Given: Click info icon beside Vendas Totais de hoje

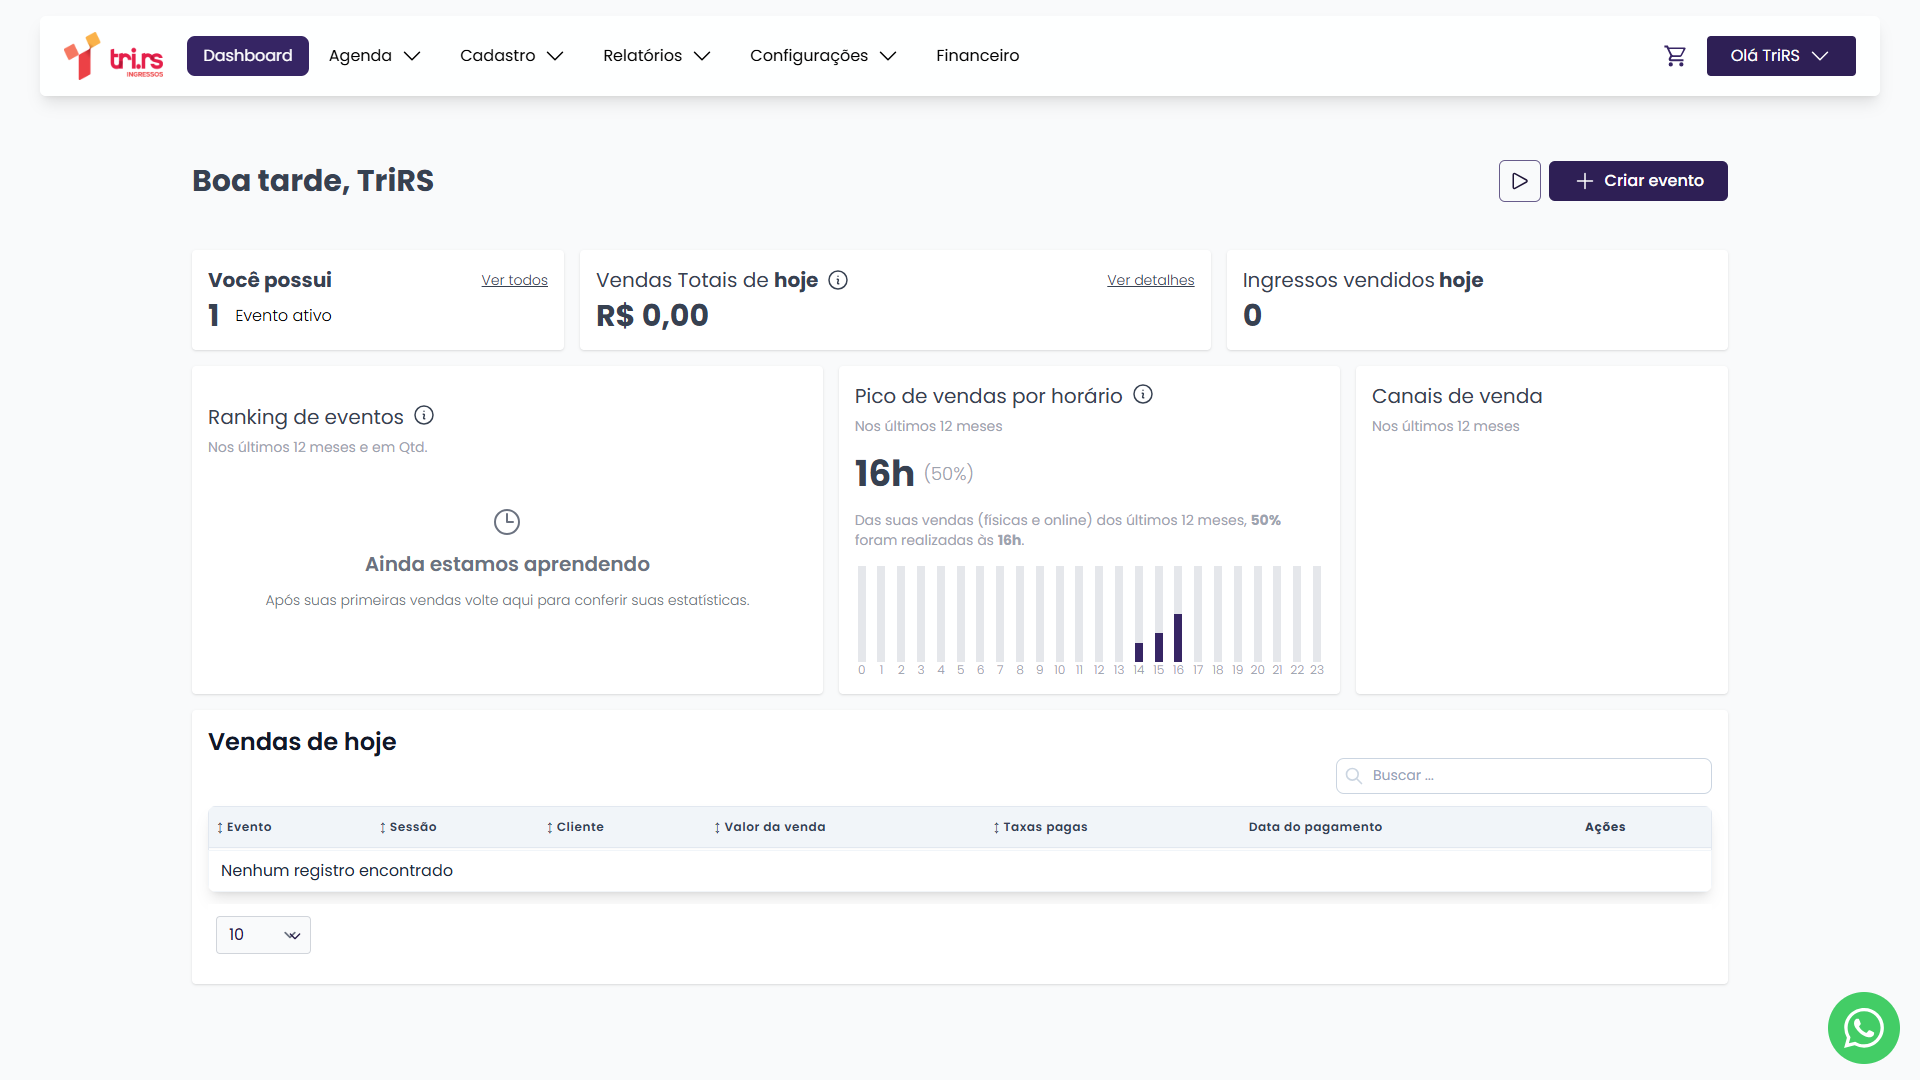Looking at the screenshot, I should tap(838, 280).
